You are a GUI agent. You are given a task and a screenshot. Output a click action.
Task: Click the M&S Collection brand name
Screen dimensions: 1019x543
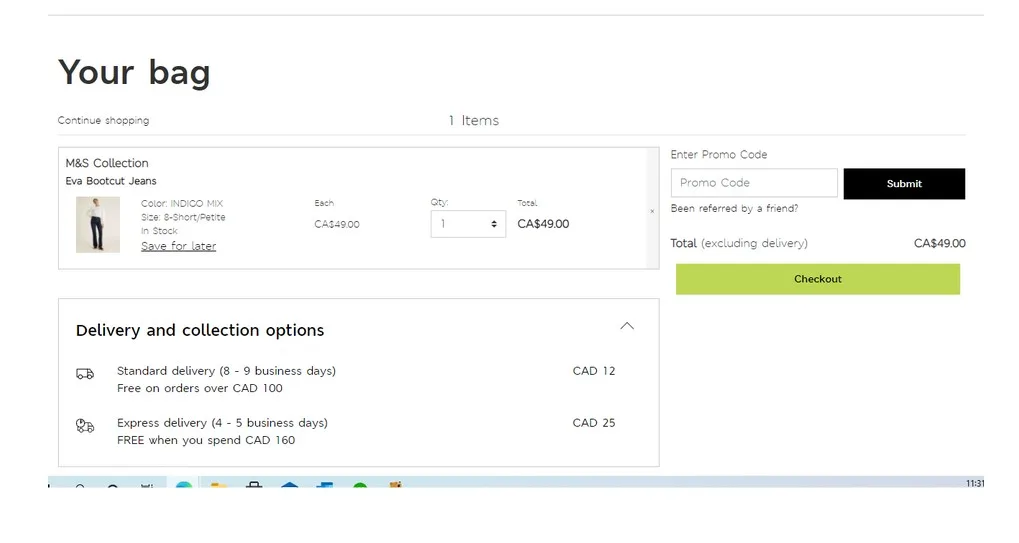point(107,163)
